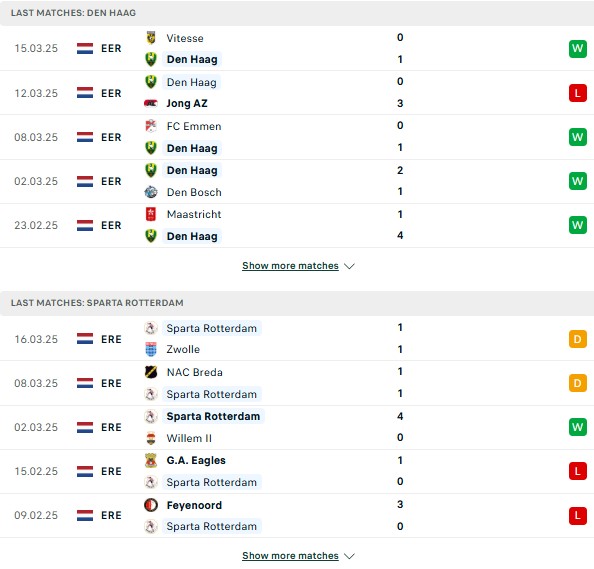
Task: Click the Vitesse club crest icon
Action: (x=151, y=38)
